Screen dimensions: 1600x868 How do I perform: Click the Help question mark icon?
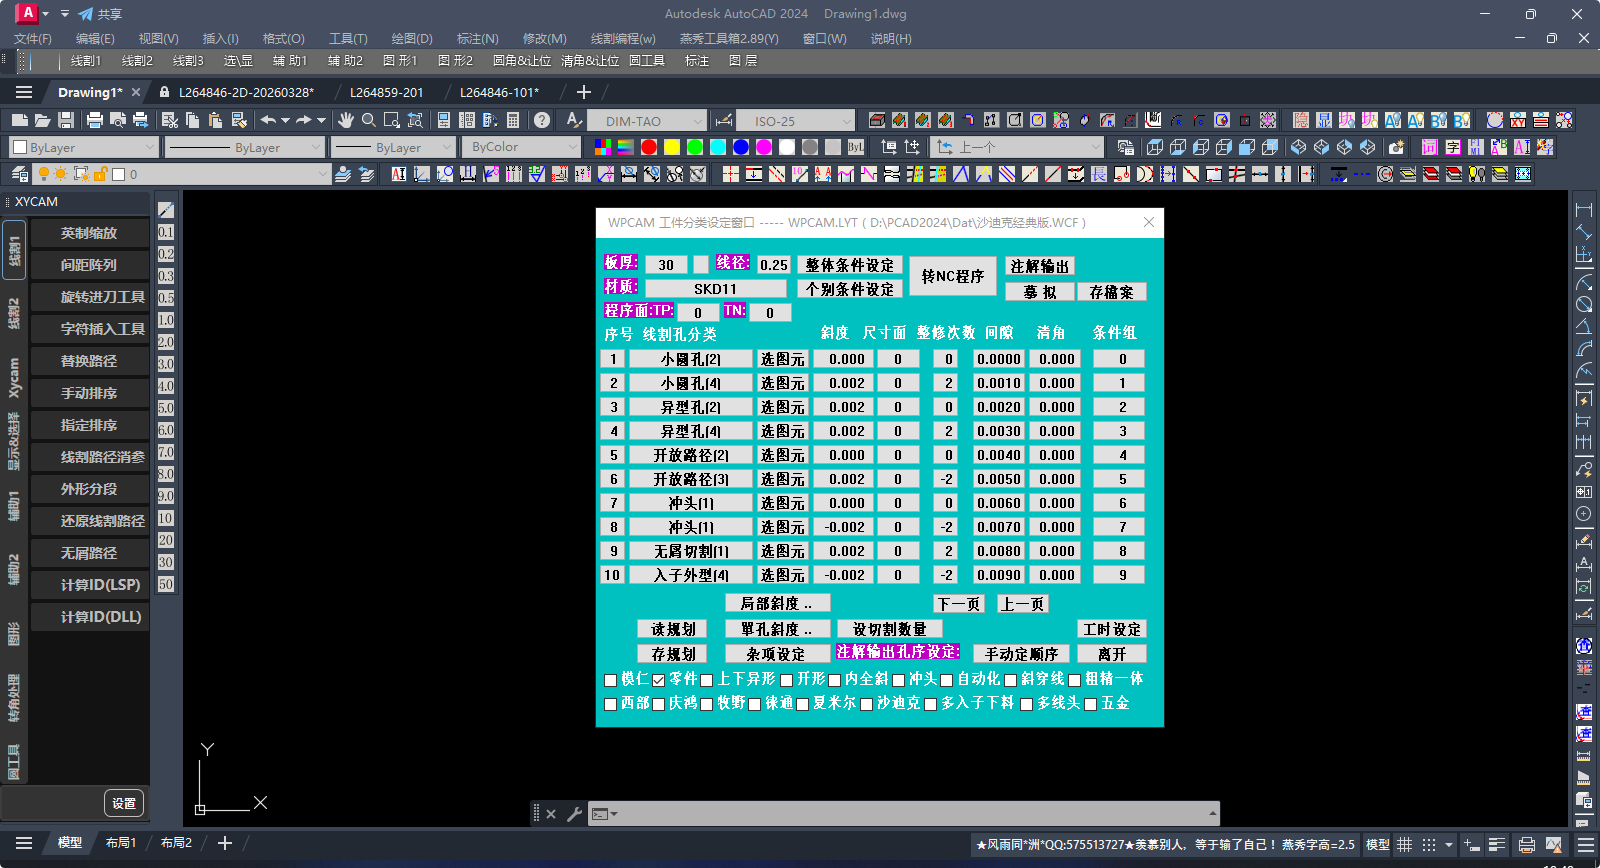(x=542, y=120)
